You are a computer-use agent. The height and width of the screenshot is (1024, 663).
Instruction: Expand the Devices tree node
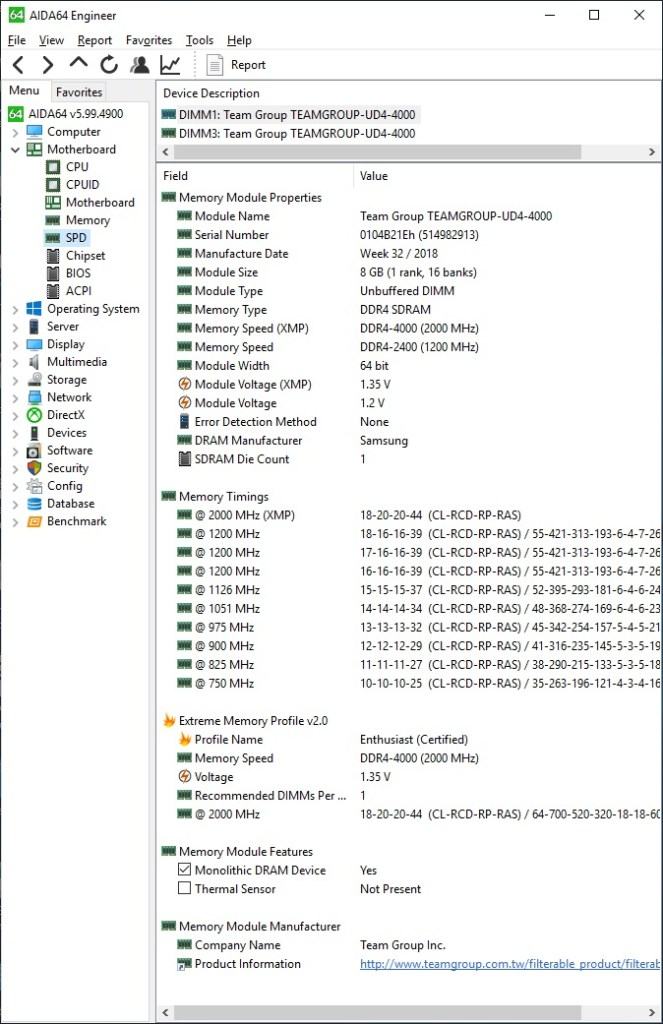pyautogui.click(x=15, y=433)
